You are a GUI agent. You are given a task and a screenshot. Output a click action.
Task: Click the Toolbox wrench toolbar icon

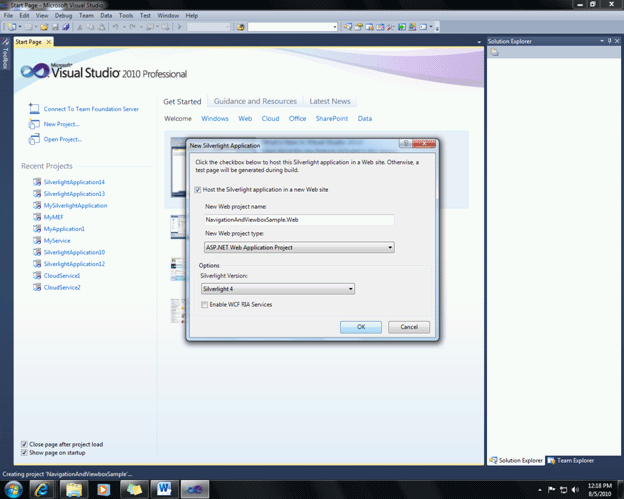click(x=391, y=27)
